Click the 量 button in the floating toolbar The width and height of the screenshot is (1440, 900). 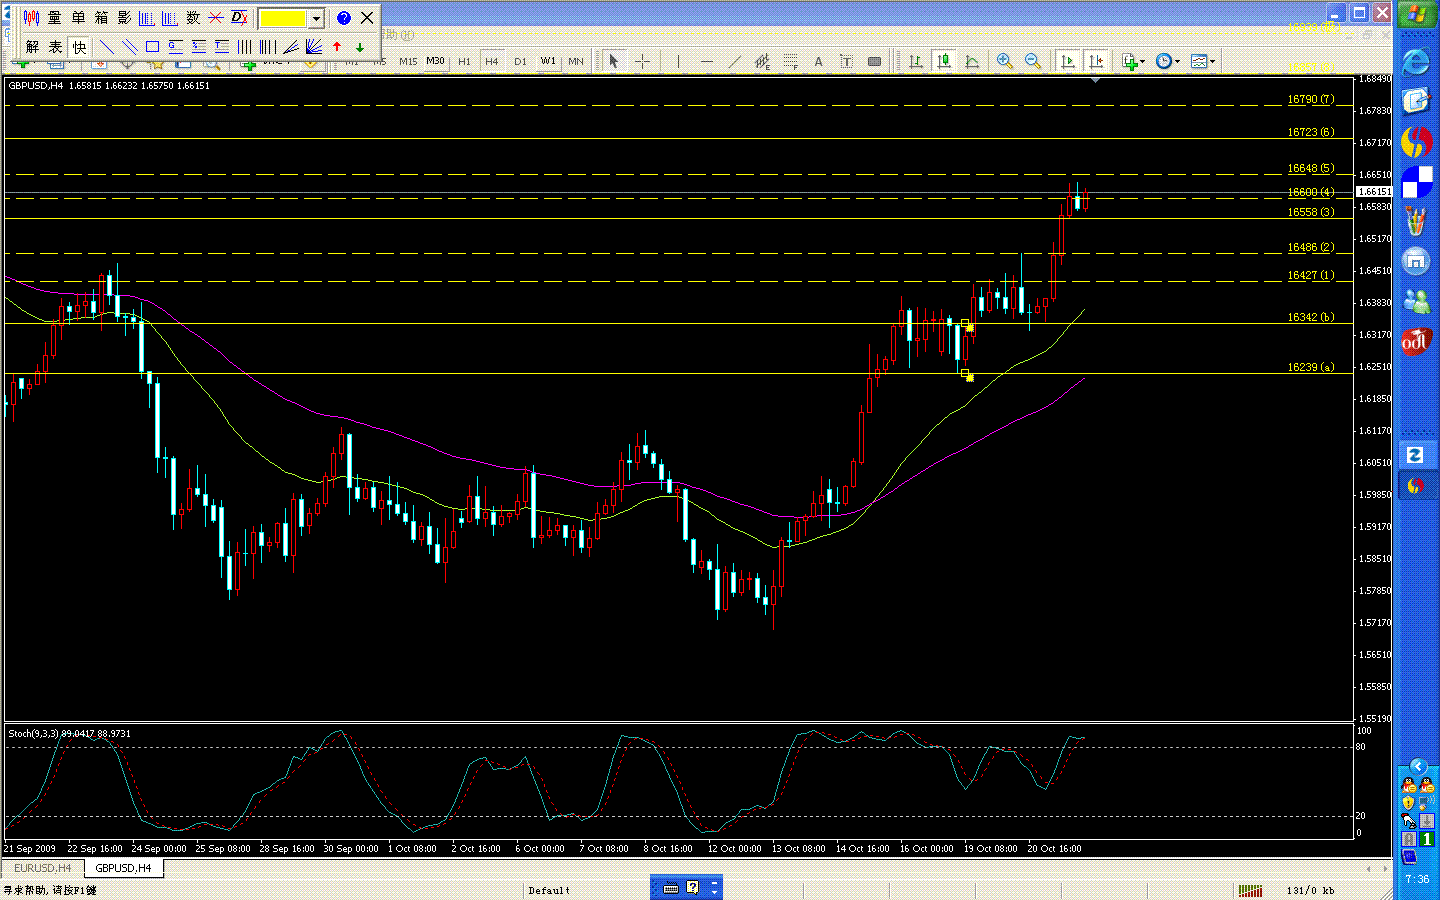54,18
